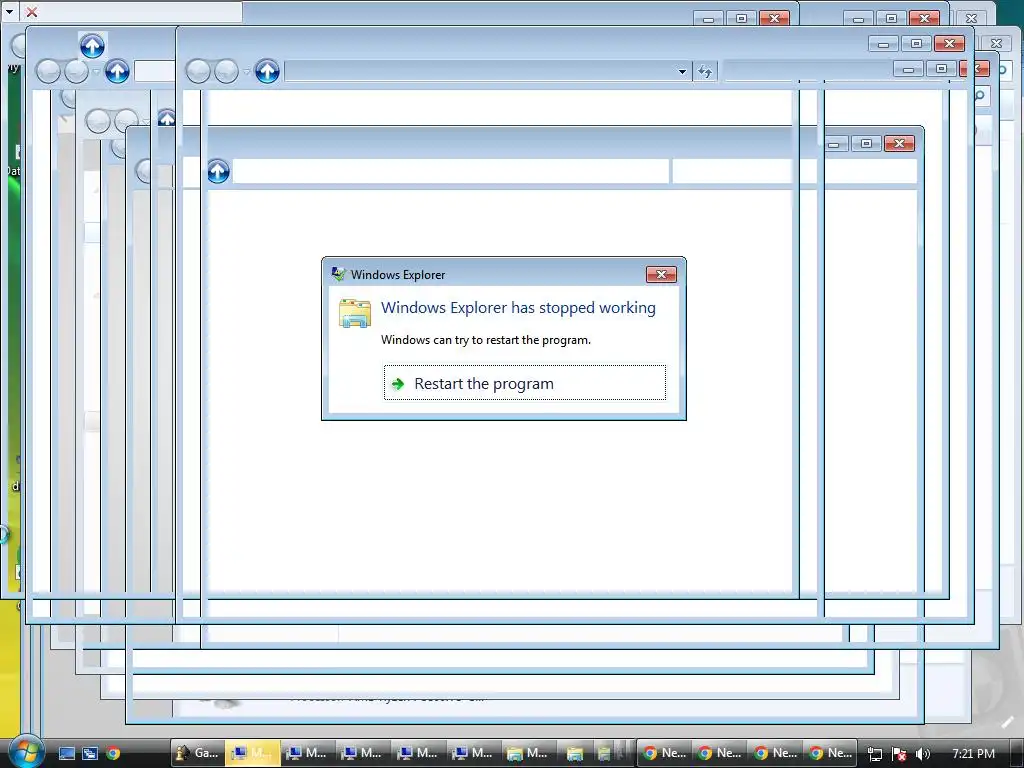This screenshot has width=1024, height=768.
Task: Open the Ga... taskbar button with chess icon
Action: (x=198, y=753)
